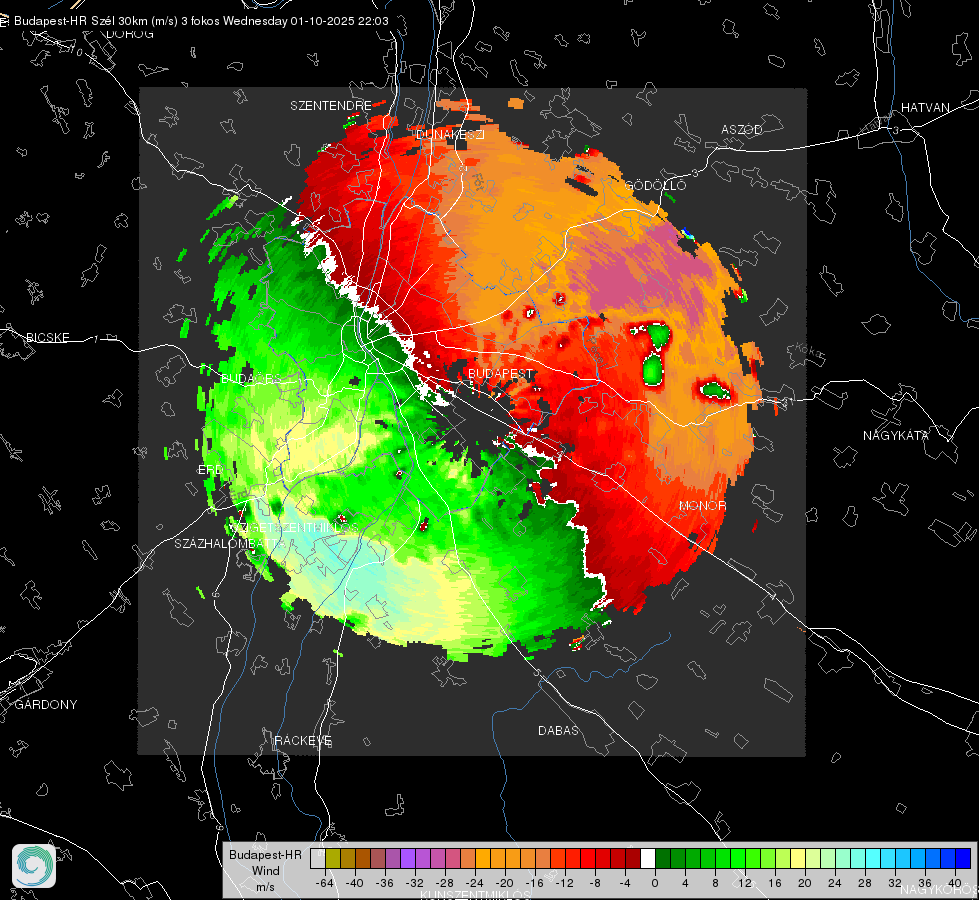Image resolution: width=979 pixels, height=900 pixels.
Task: Click the MONOR town label
Action: (x=702, y=505)
